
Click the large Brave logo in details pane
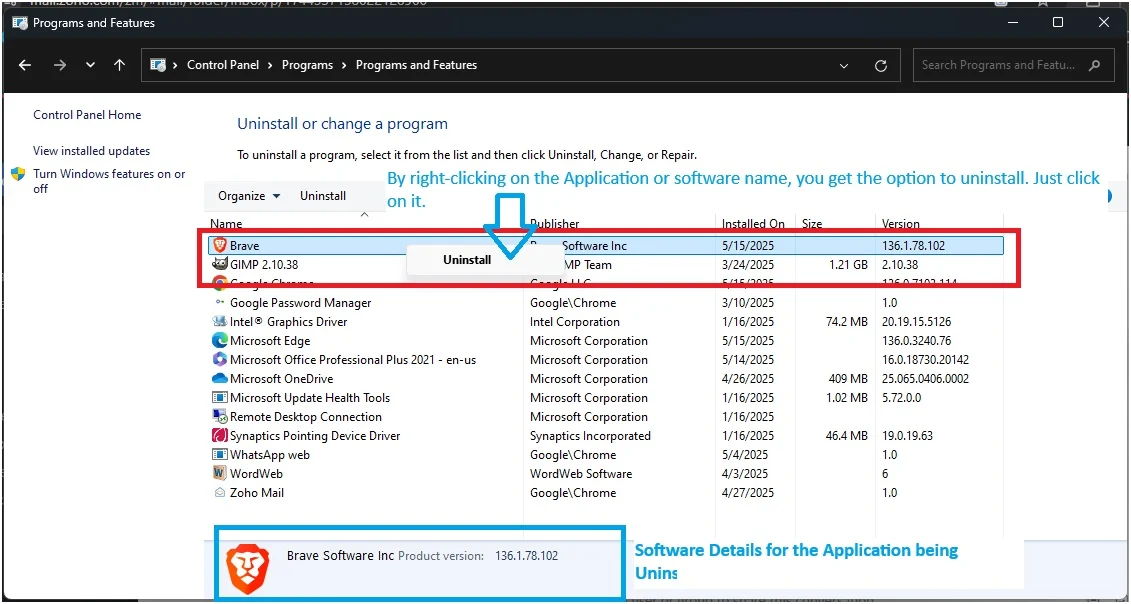[247, 569]
